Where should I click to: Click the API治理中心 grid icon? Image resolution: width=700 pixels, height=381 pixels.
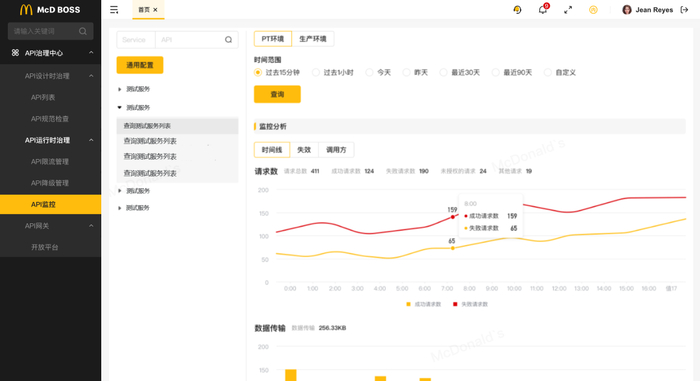[x=15, y=53]
